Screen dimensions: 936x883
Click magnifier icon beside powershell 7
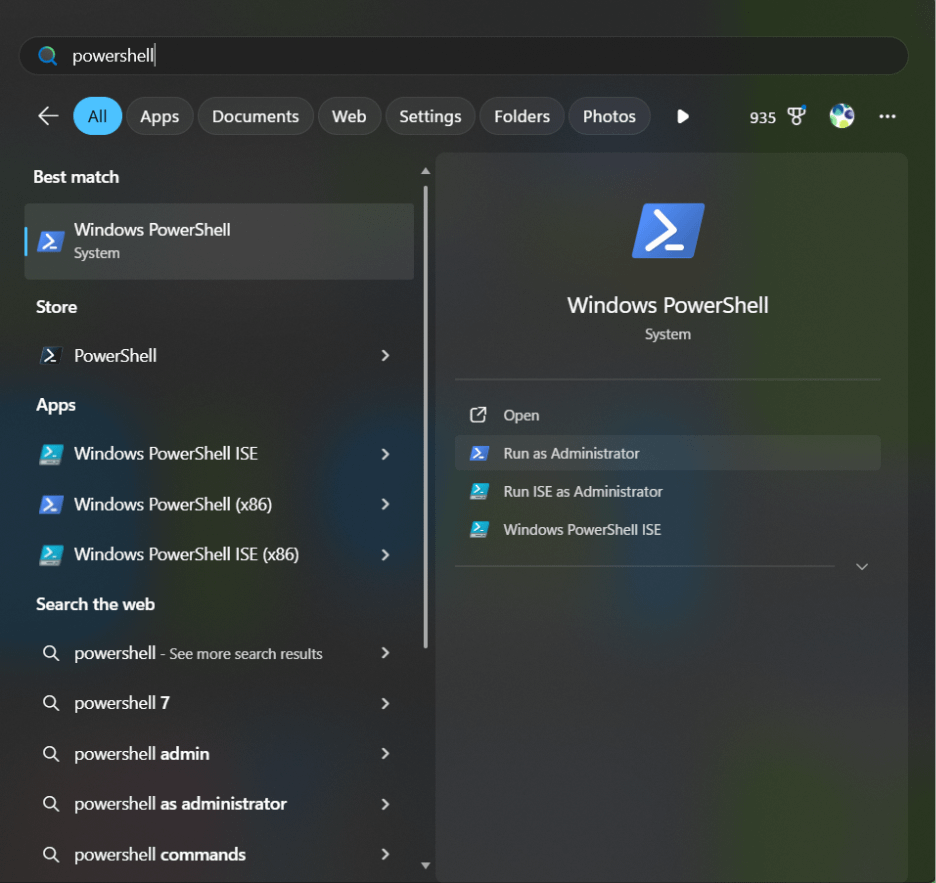click(x=51, y=703)
